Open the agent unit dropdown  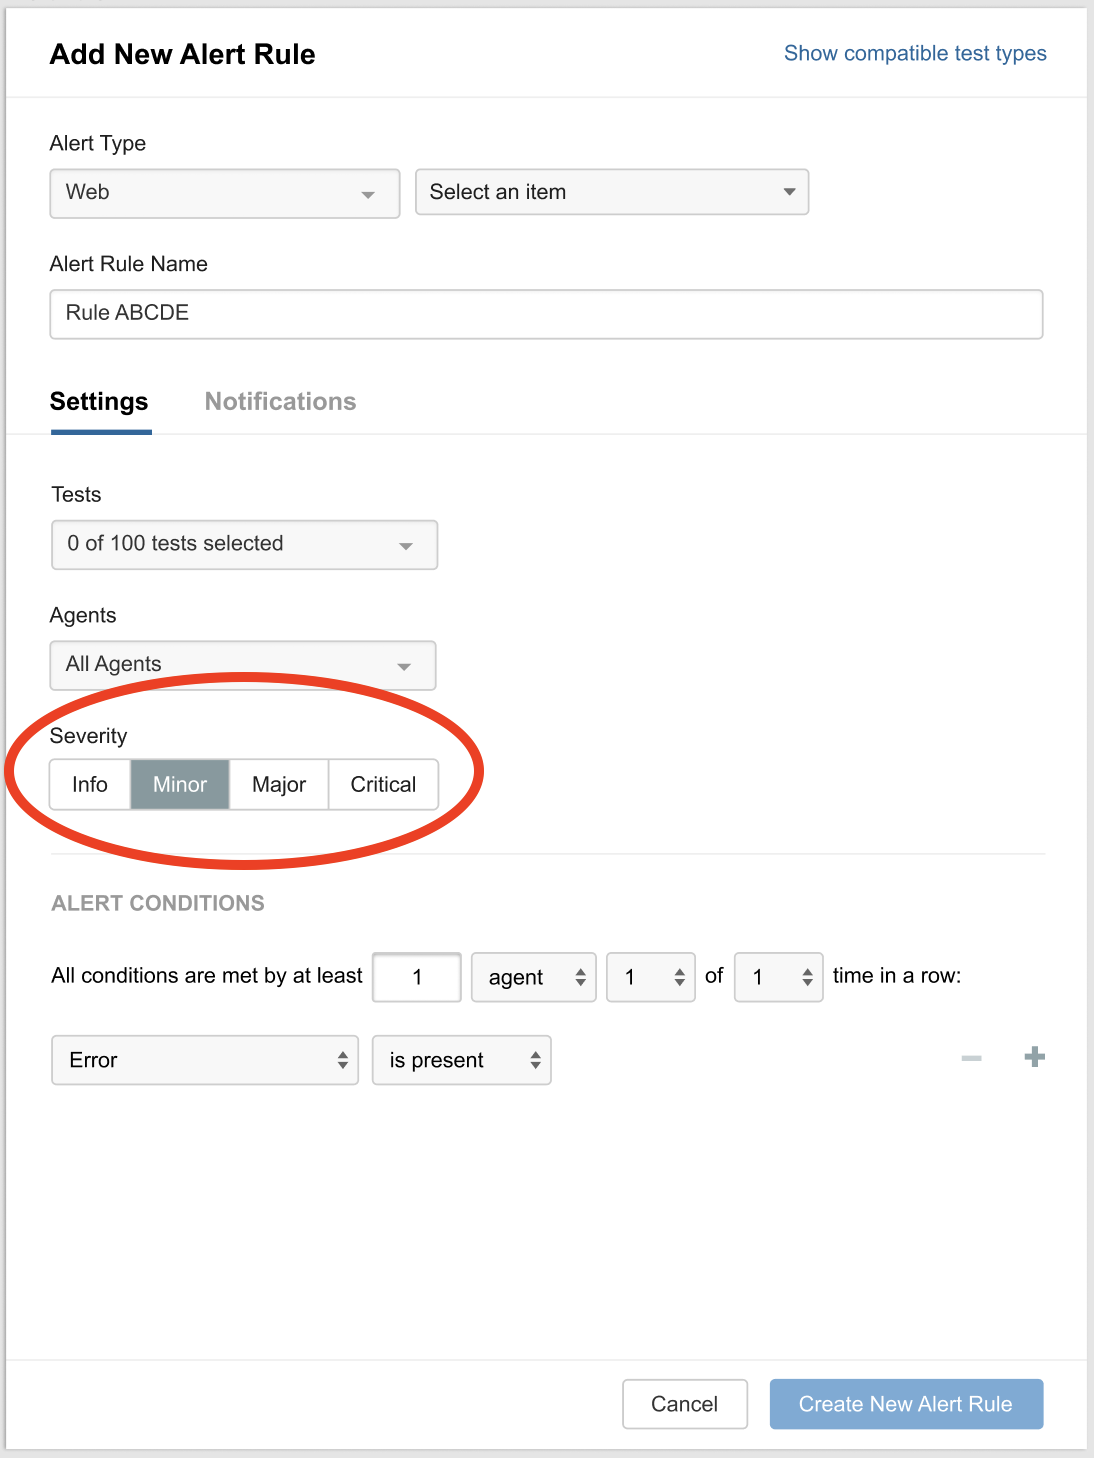534,977
